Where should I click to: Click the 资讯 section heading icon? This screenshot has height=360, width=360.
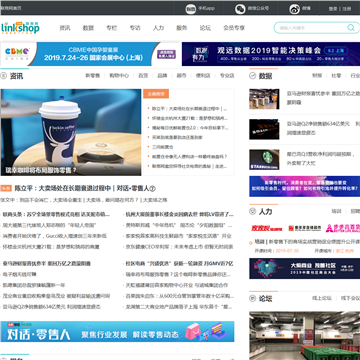coord(4,76)
